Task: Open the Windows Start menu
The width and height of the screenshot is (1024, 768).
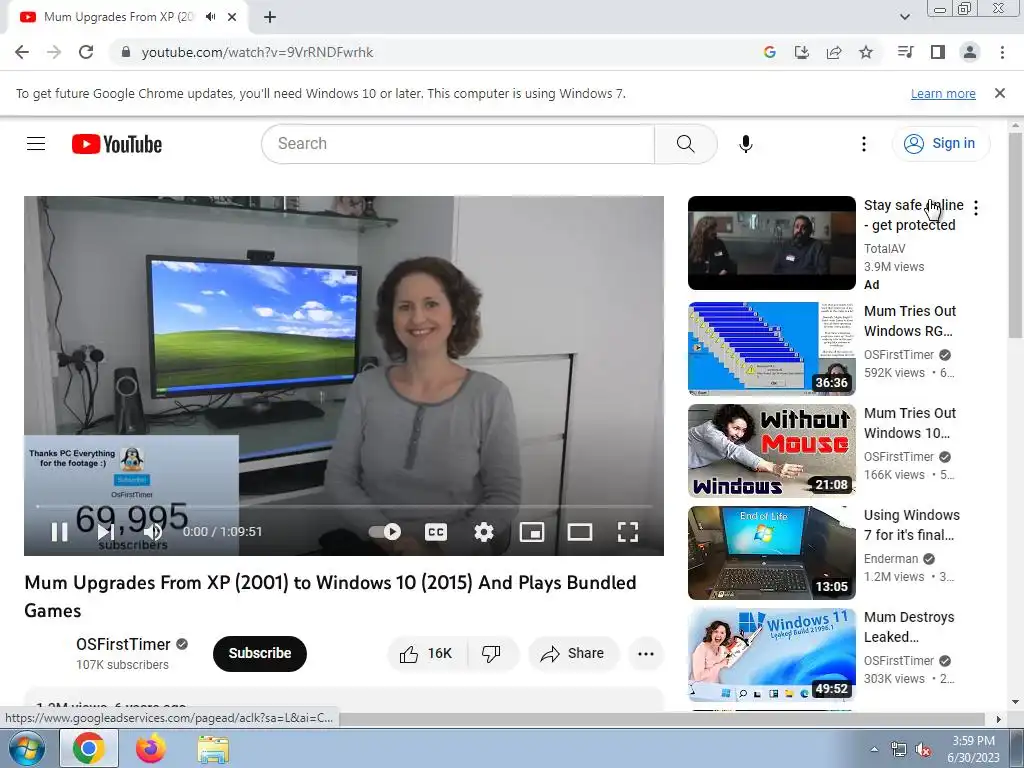Action: [27, 748]
